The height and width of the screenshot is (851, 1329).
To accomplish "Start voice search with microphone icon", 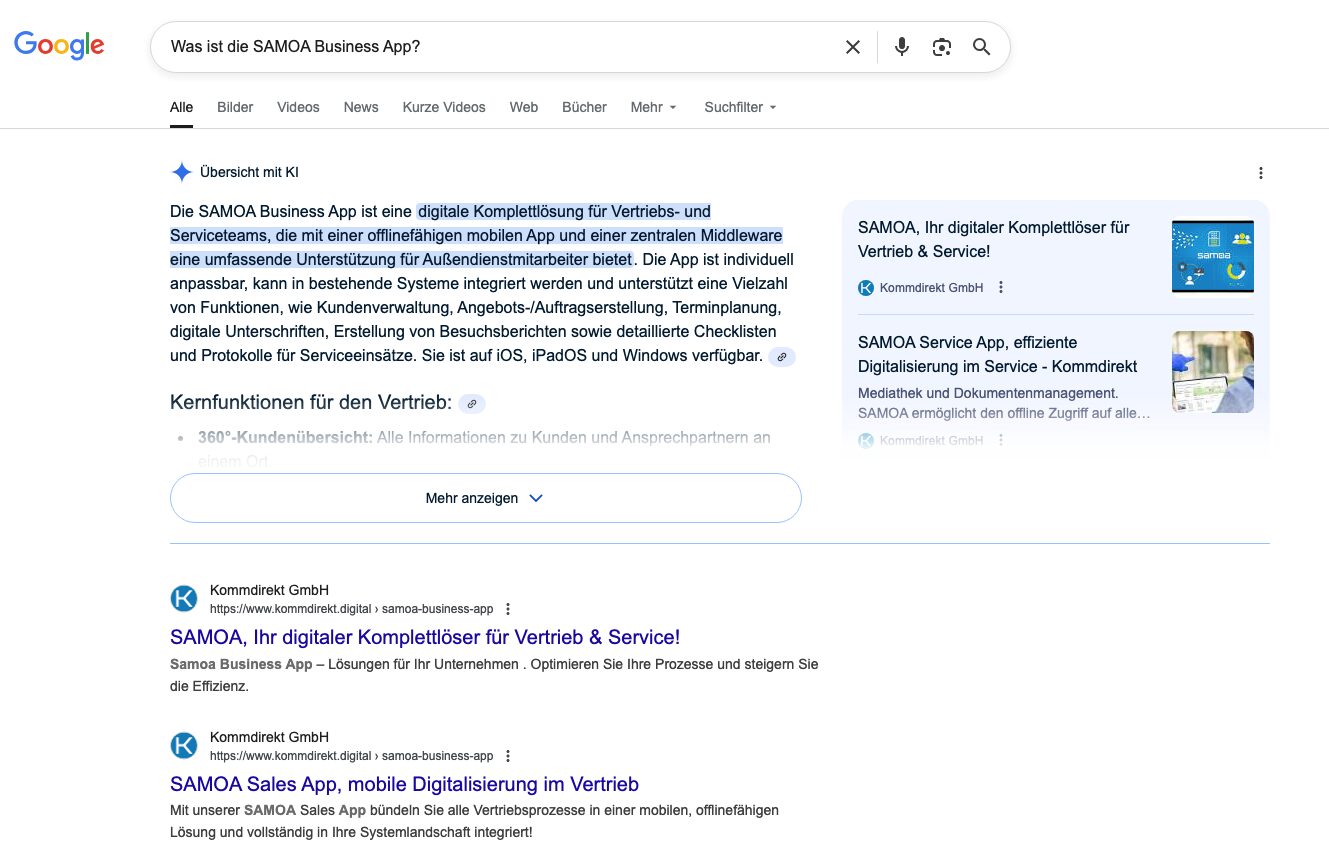I will point(901,47).
